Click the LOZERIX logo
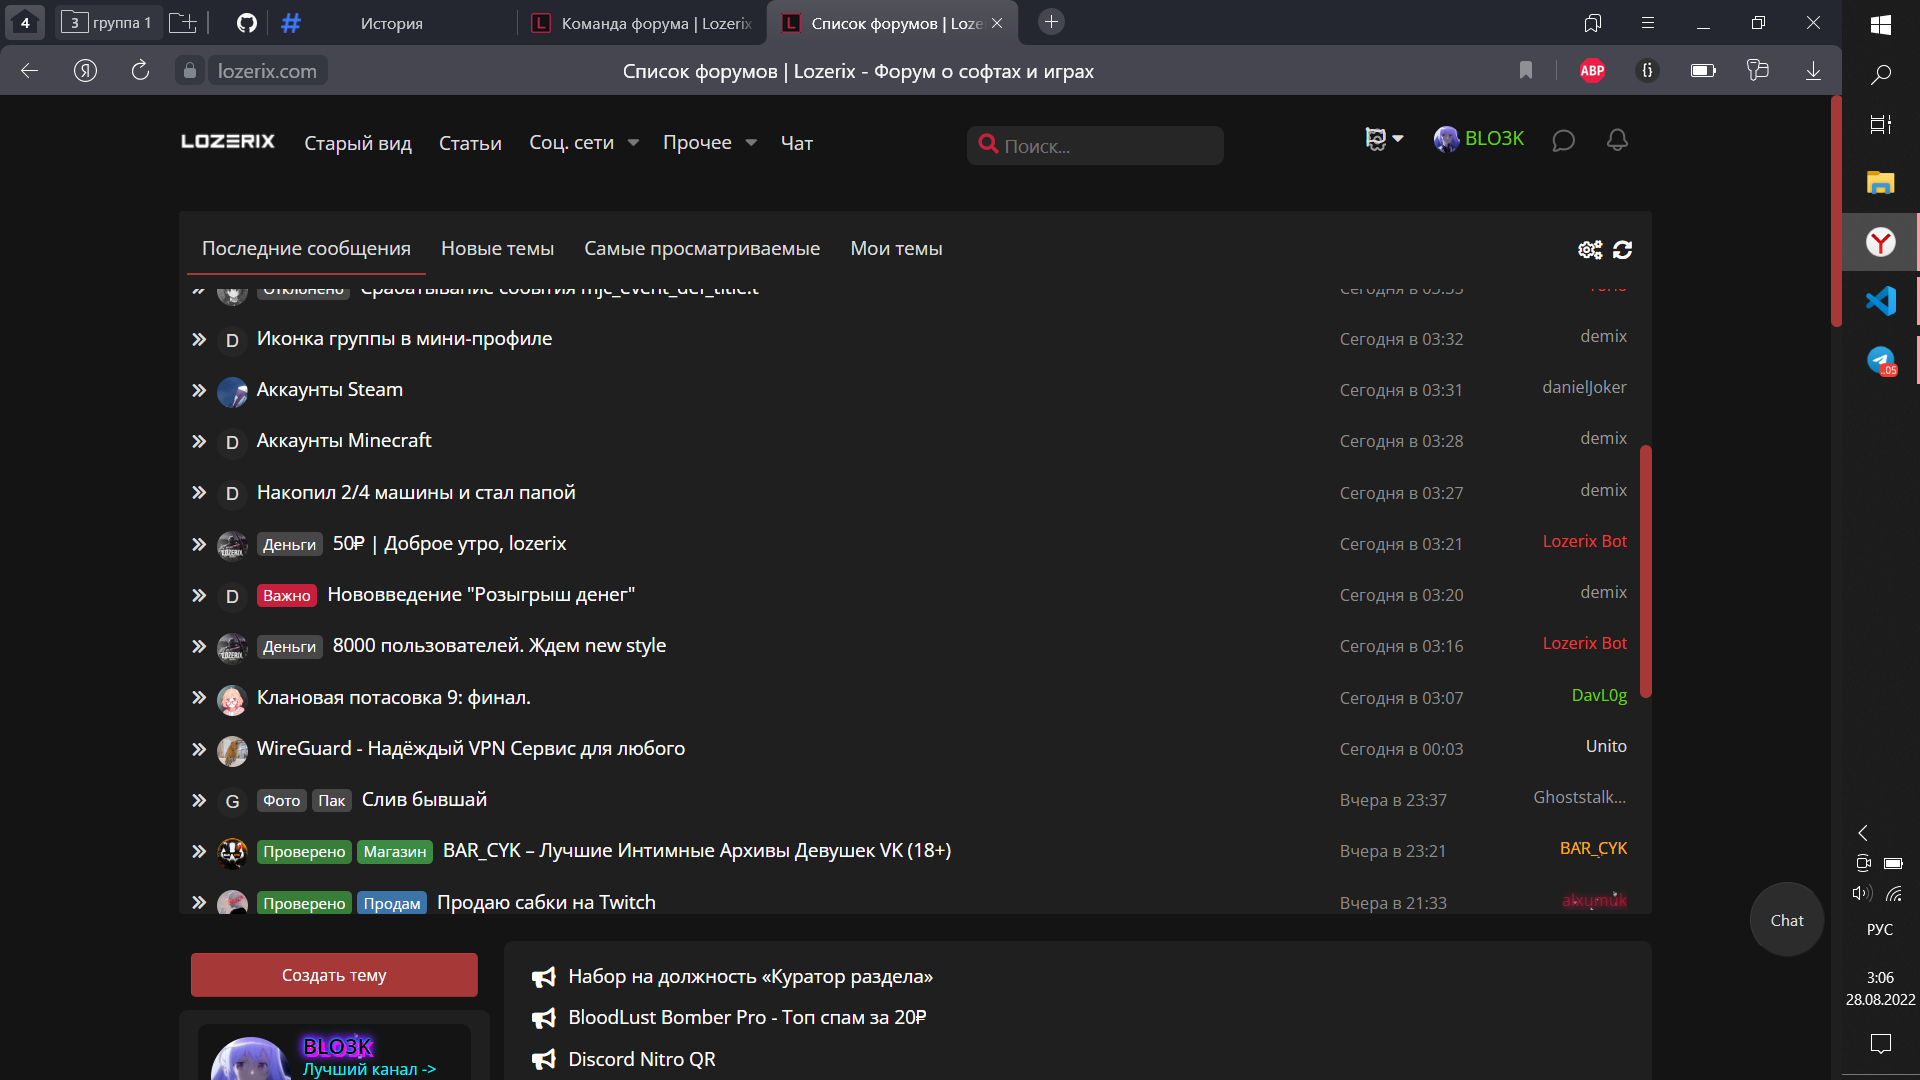The width and height of the screenshot is (1920, 1080). [228, 142]
